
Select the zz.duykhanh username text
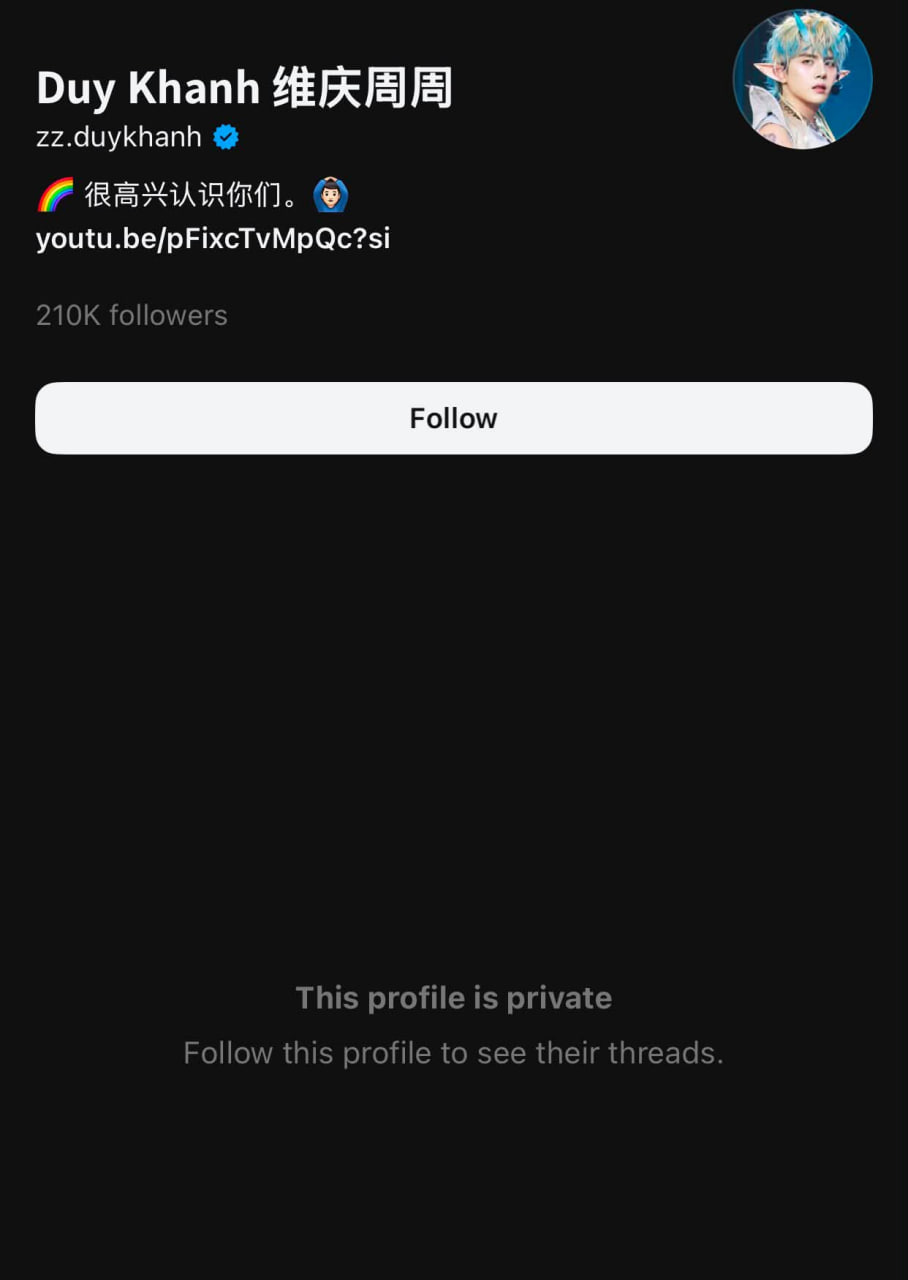click(x=119, y=137)
